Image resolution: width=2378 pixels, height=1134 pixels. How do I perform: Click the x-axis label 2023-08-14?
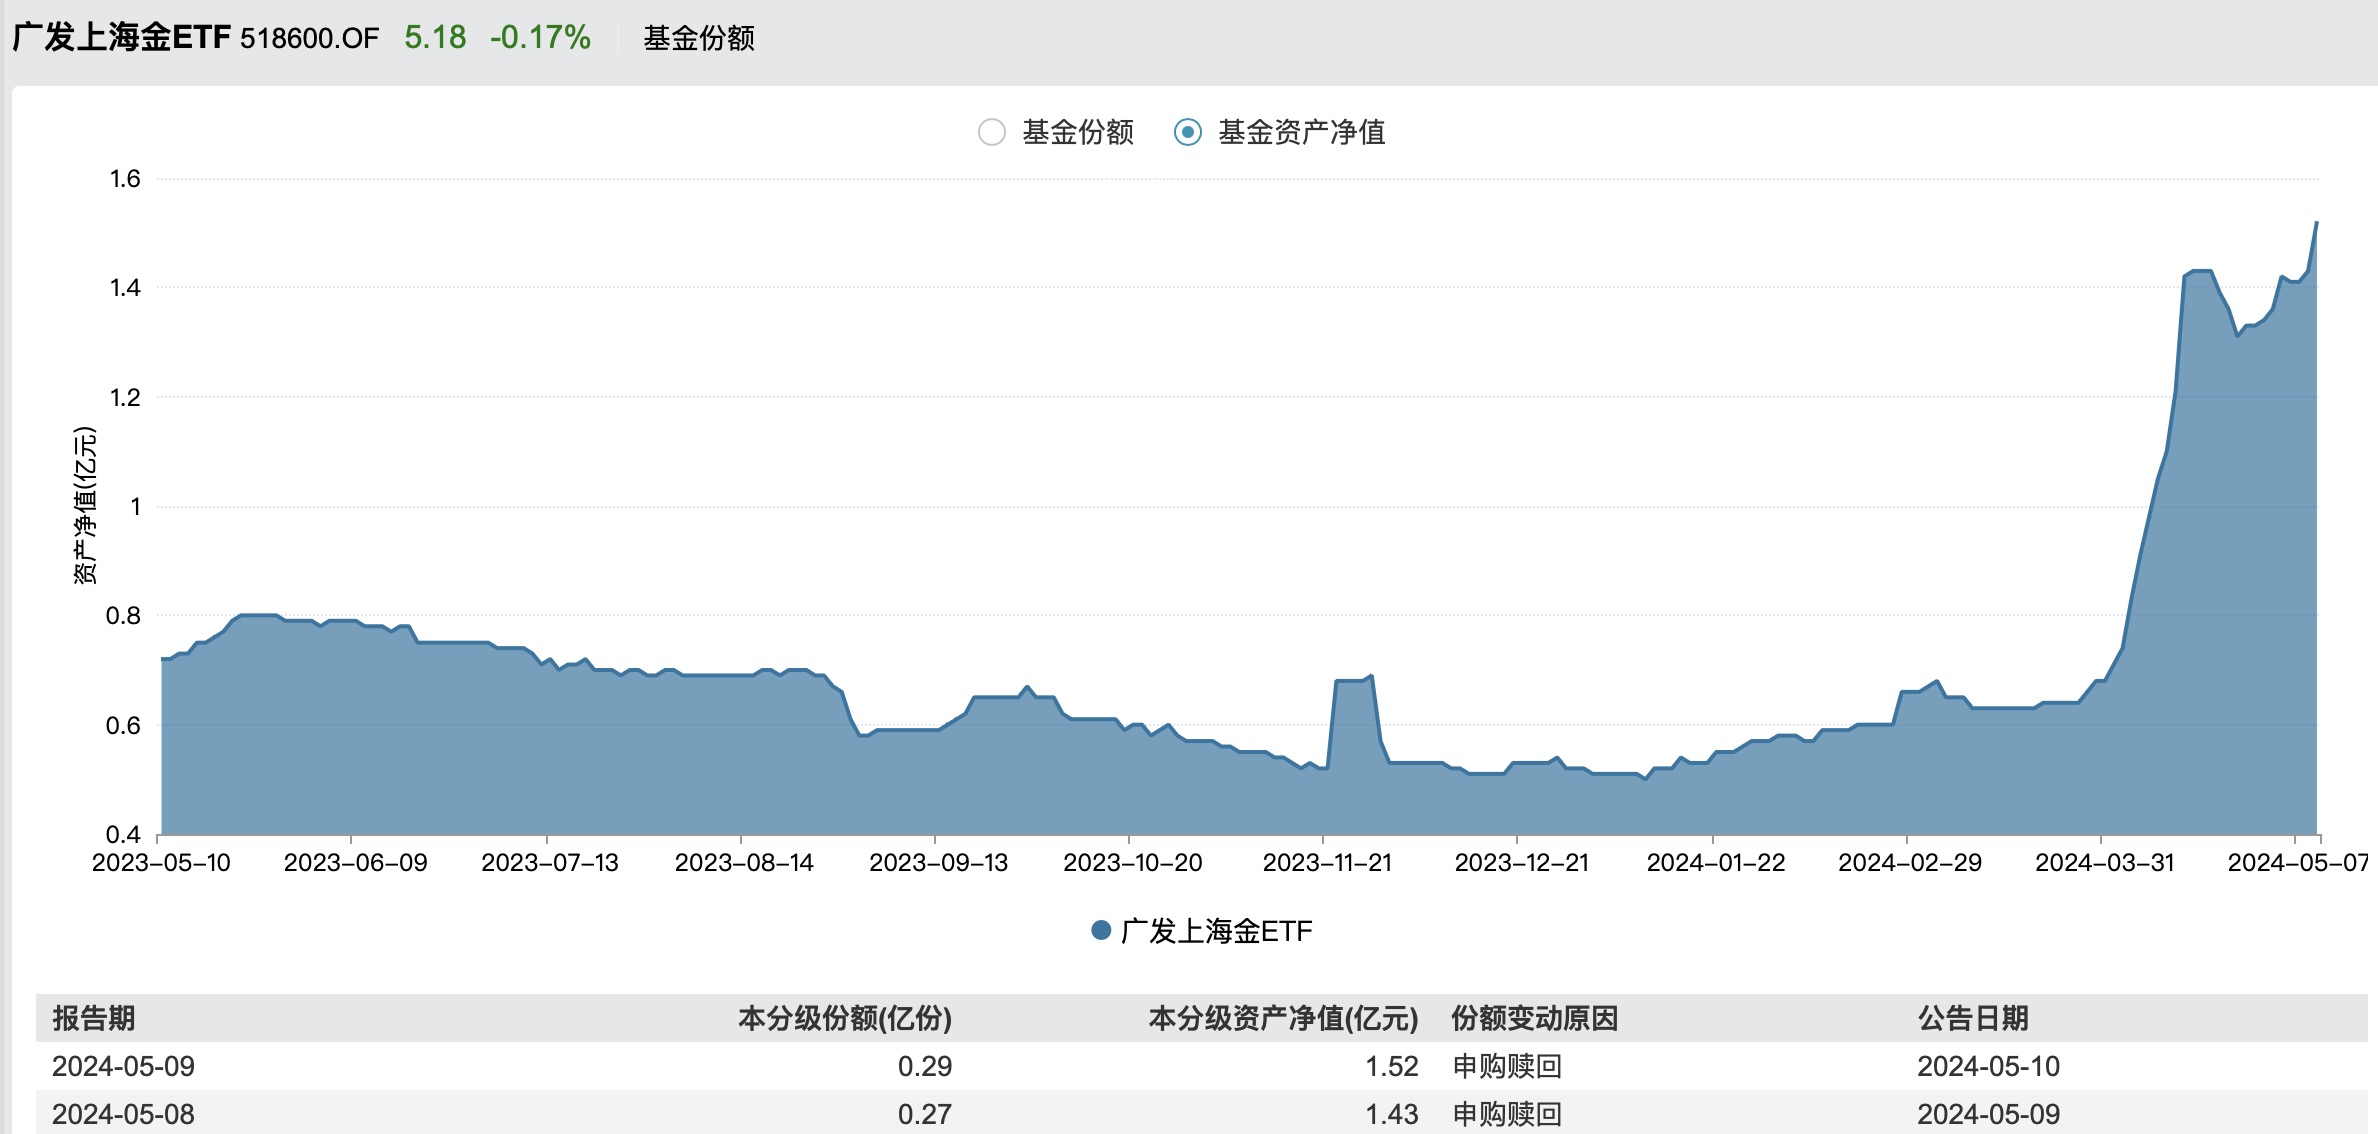[744, 863]
